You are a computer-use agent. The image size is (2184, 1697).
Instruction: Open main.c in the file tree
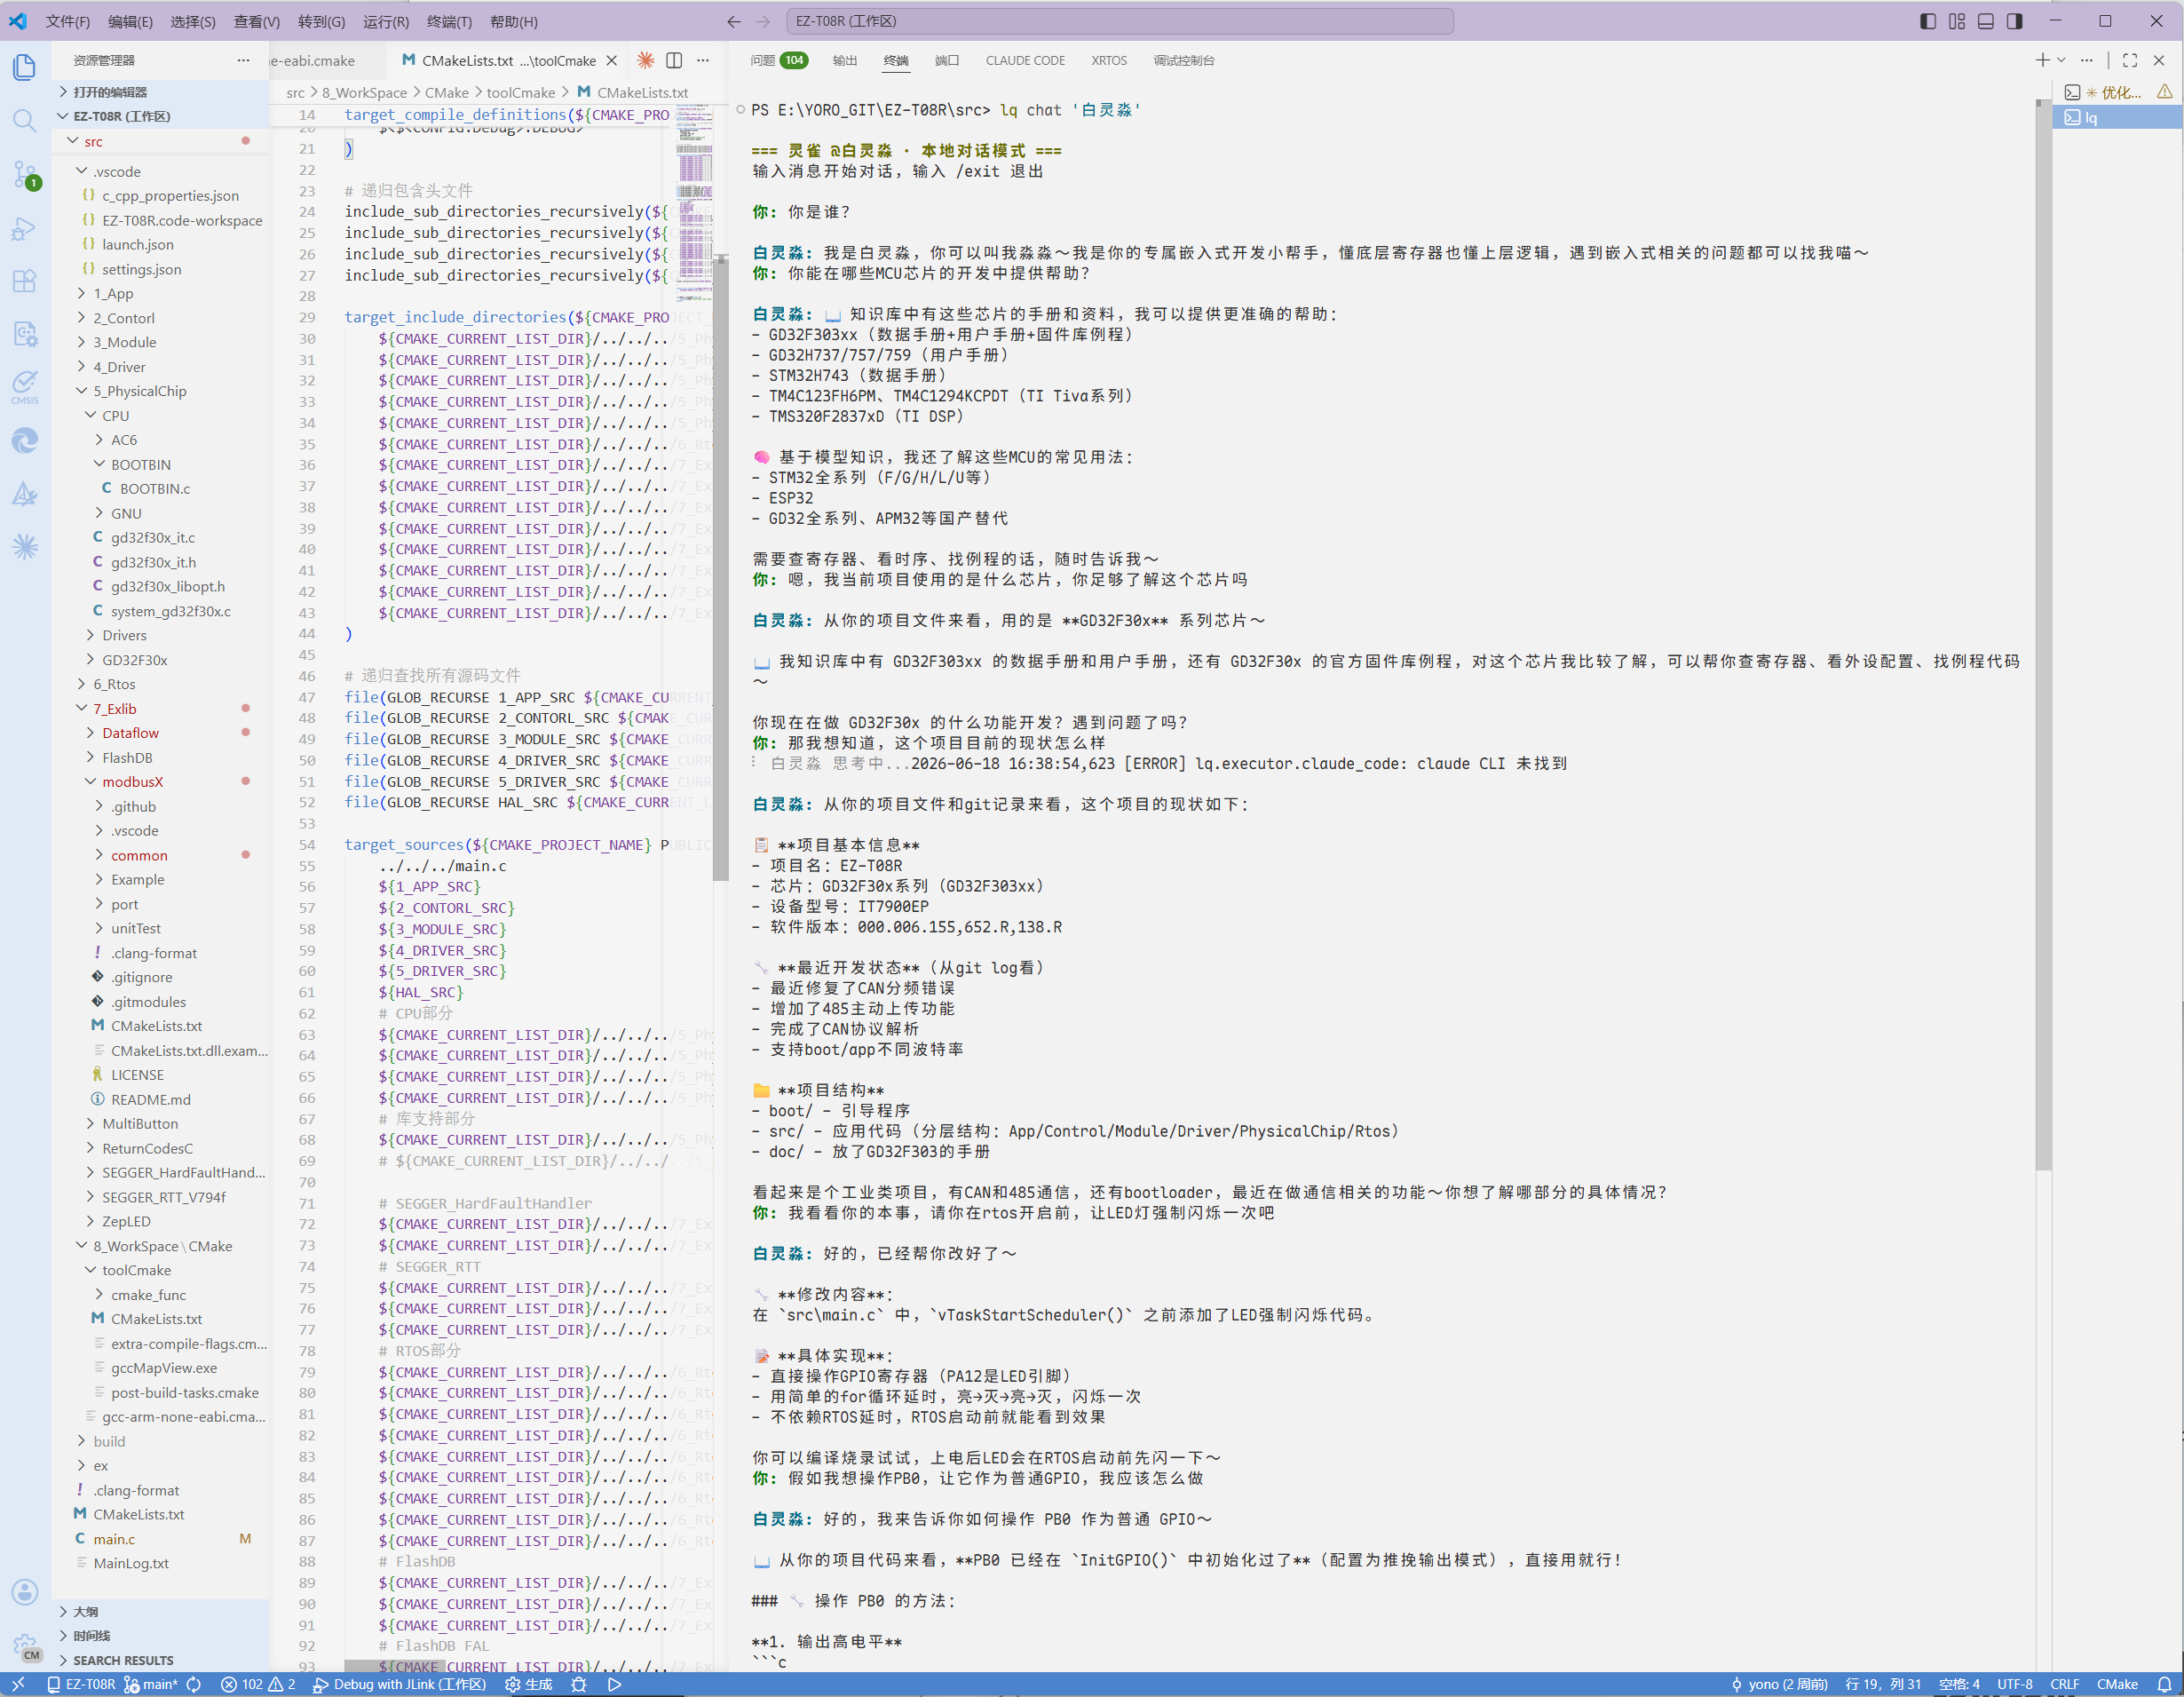(114, 1539)
